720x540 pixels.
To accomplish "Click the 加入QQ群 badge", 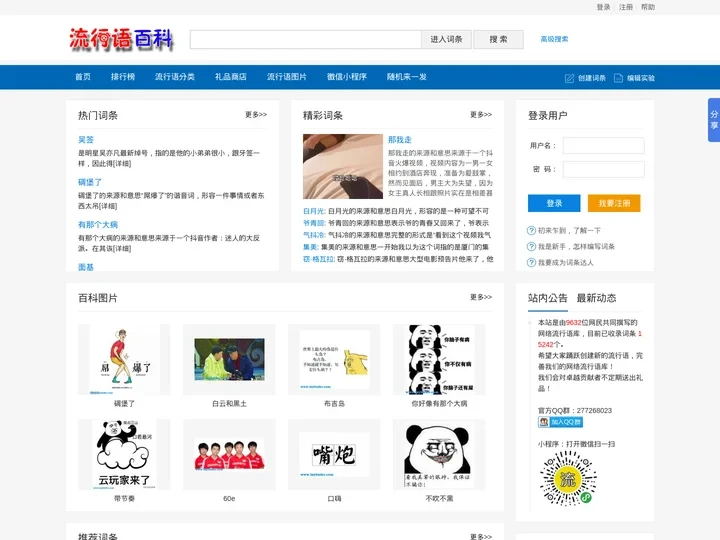I will click(x=560, y=422).
